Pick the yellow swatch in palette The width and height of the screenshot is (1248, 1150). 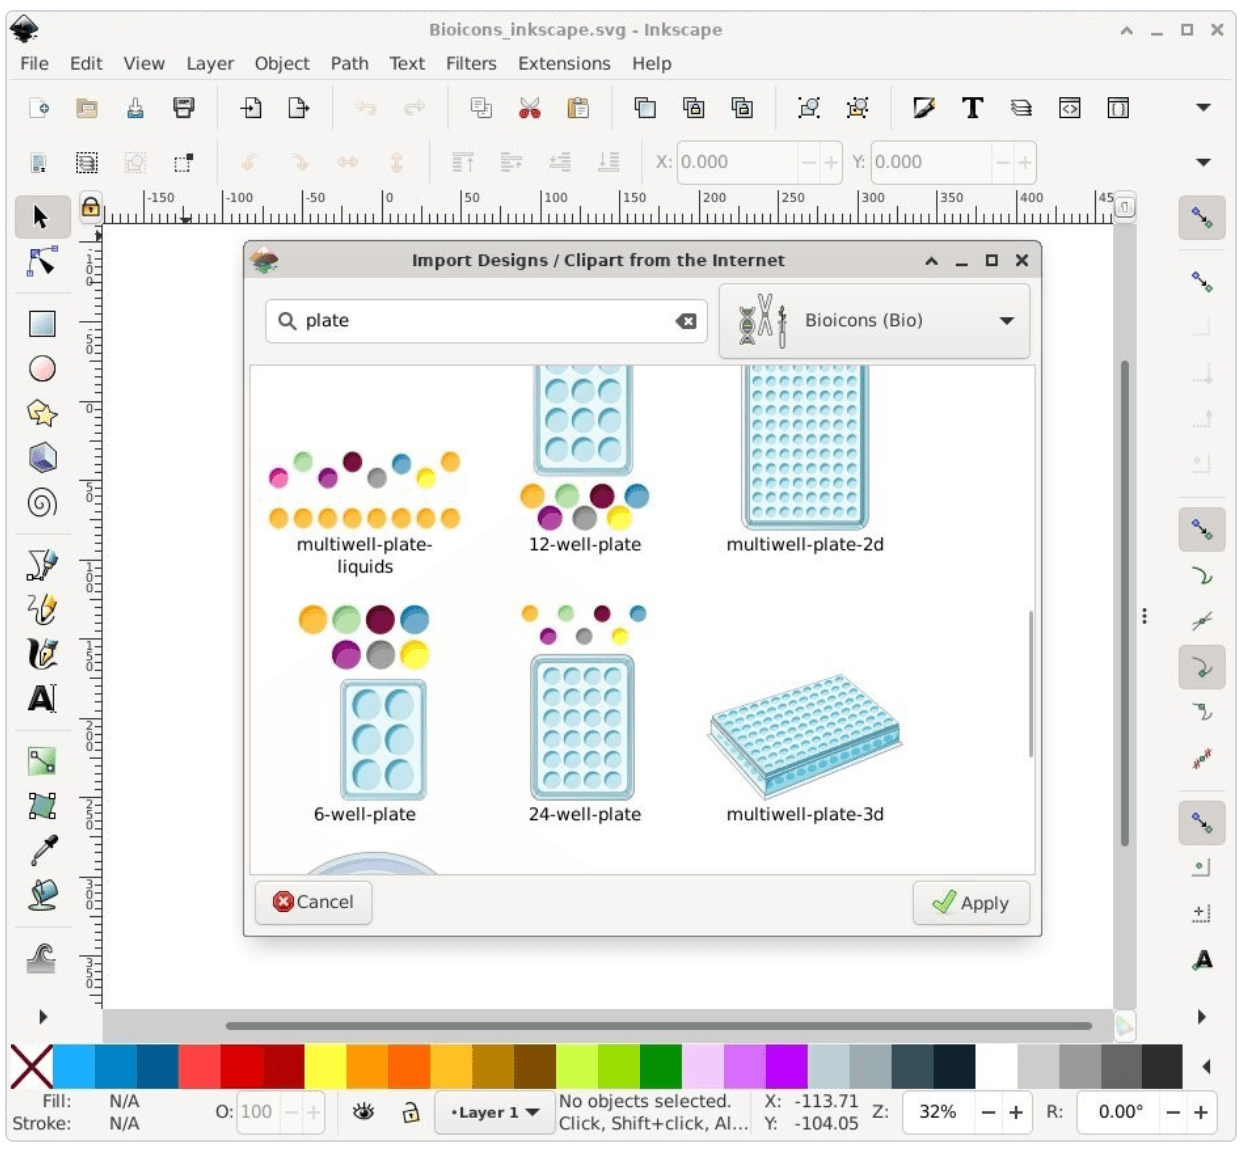[x=325, y=1067]
